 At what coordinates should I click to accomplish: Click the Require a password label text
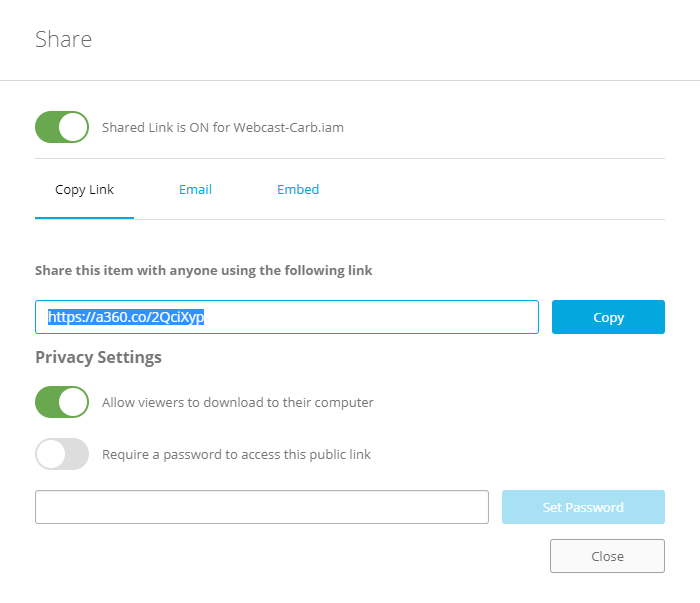(x=236, y=454)
